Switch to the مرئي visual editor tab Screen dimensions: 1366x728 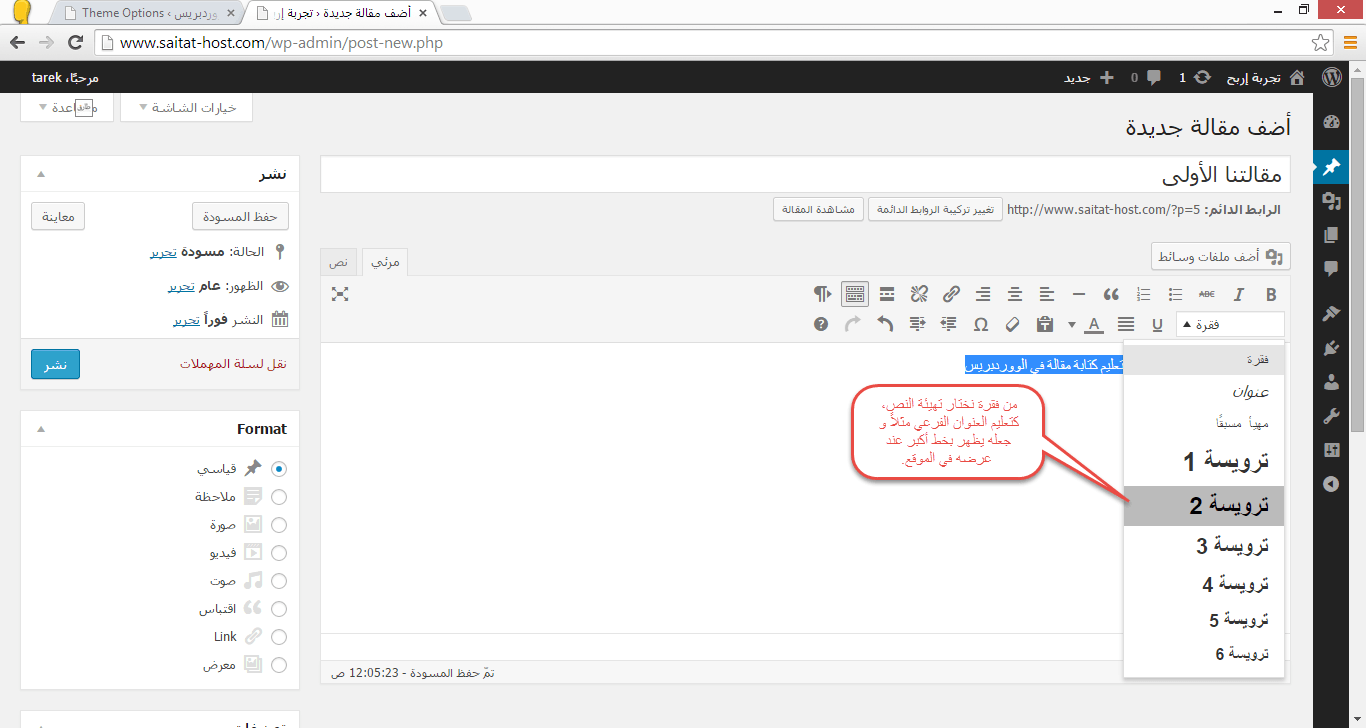pos(385,261)
